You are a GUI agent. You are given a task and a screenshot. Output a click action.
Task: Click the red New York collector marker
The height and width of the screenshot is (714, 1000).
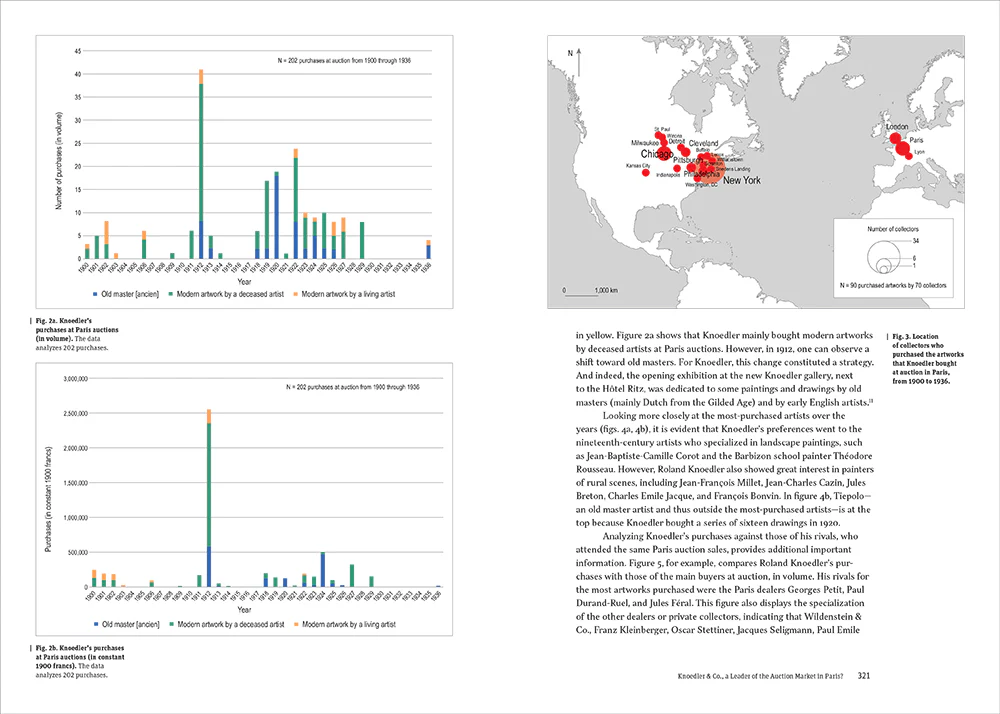[x=711, y=168]
